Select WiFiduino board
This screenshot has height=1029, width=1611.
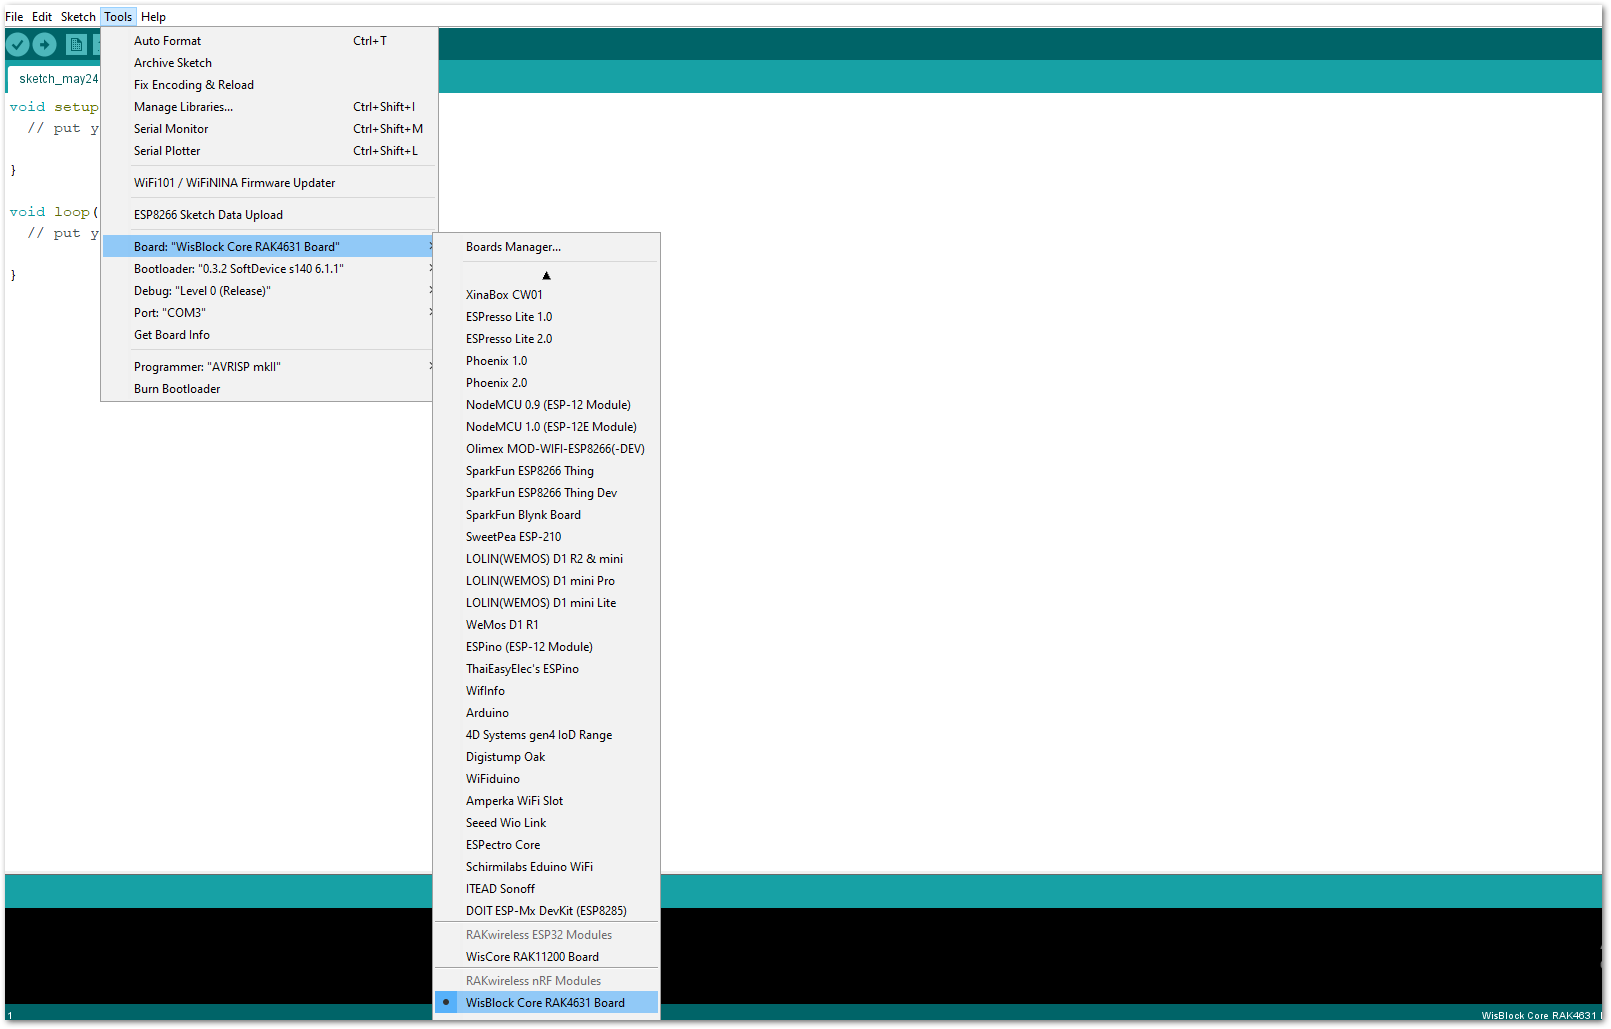tap(546, 779)
